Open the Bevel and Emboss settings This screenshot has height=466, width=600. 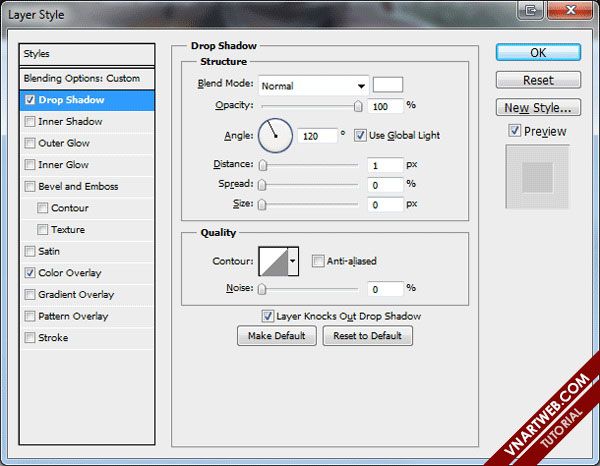point(78,187)
